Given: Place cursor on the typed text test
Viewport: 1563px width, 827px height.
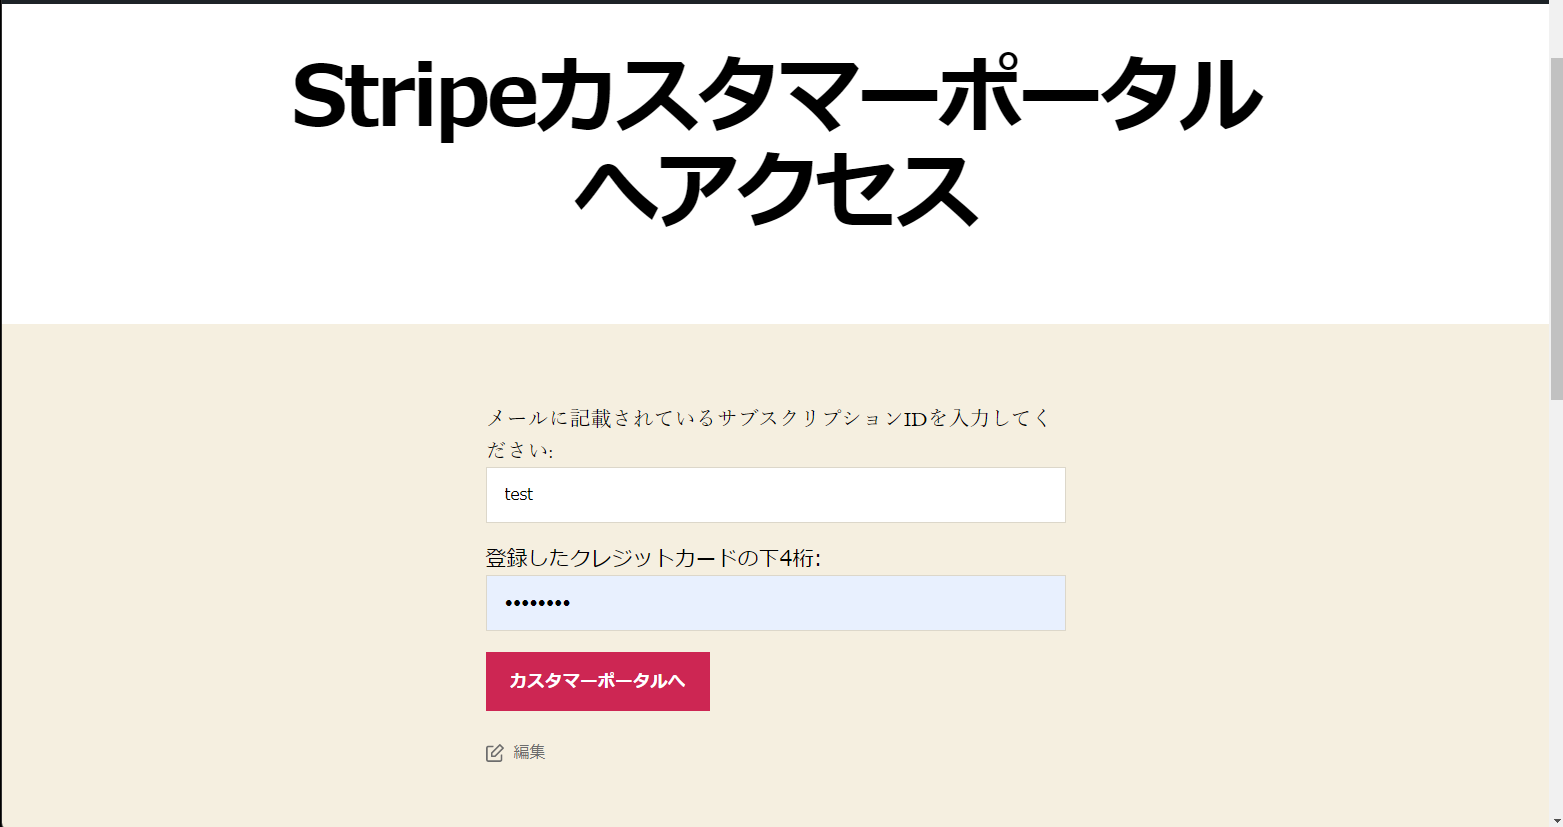Looking at the screenshot, I should pyautogui.click(x=519, y=494).
